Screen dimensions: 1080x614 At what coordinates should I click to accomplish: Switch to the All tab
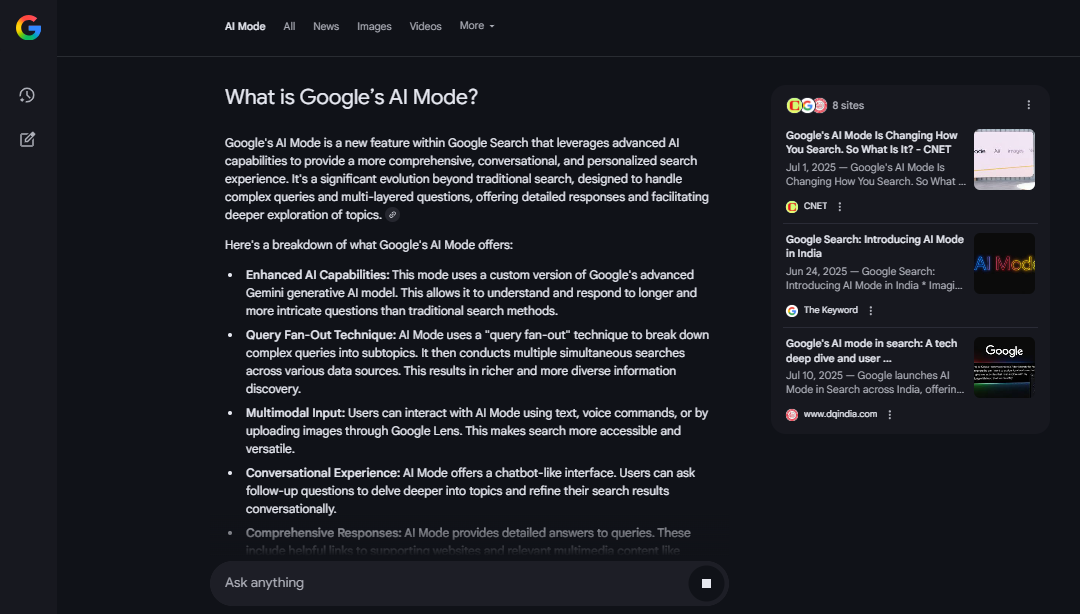tap(289, 26)
